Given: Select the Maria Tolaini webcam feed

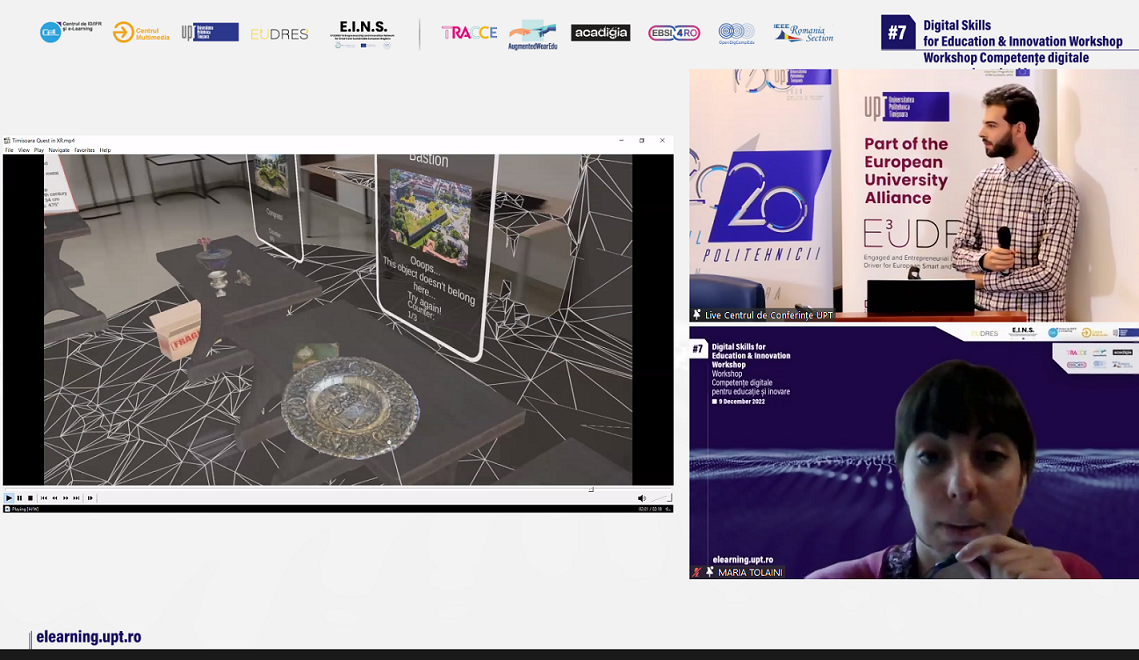Looking at the screenshot, I should (x=913, y=453).
